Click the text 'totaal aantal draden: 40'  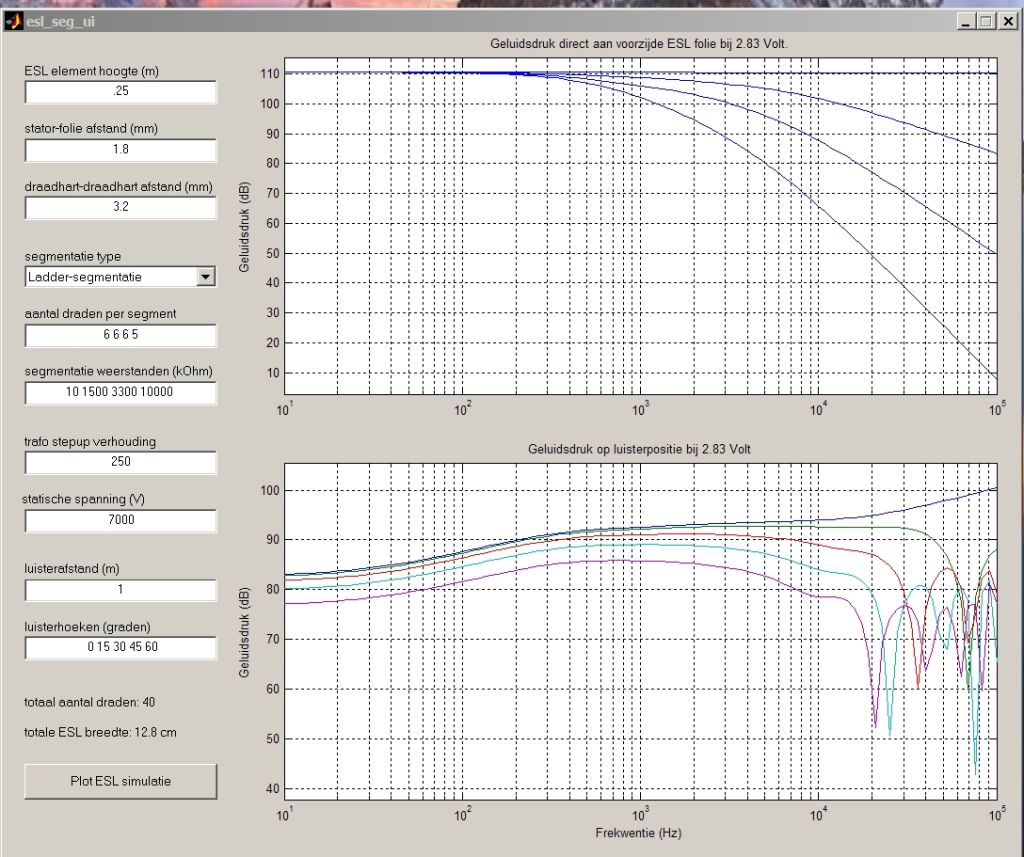click(x=89, y=702)
